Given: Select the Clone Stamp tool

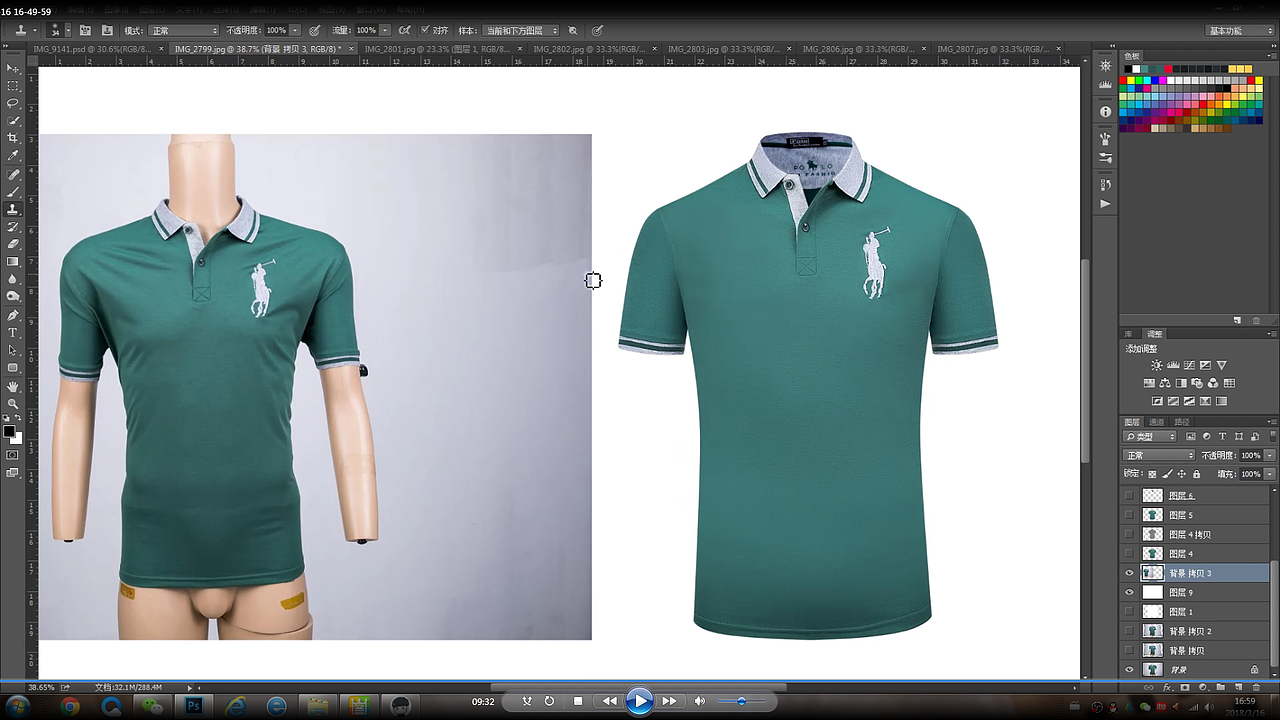Looking at the screenshot, I should [x=13, y=209].
